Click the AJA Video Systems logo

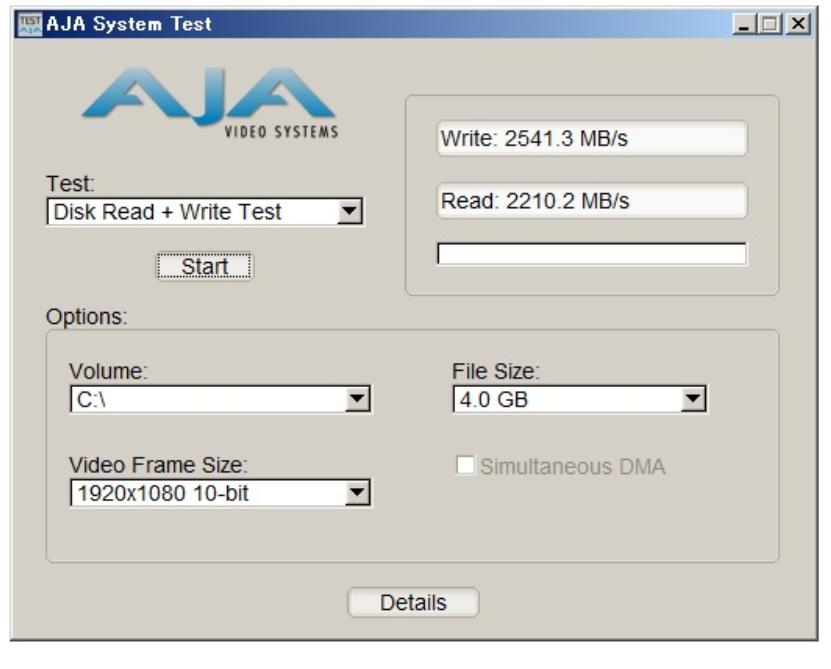point(210,103)
